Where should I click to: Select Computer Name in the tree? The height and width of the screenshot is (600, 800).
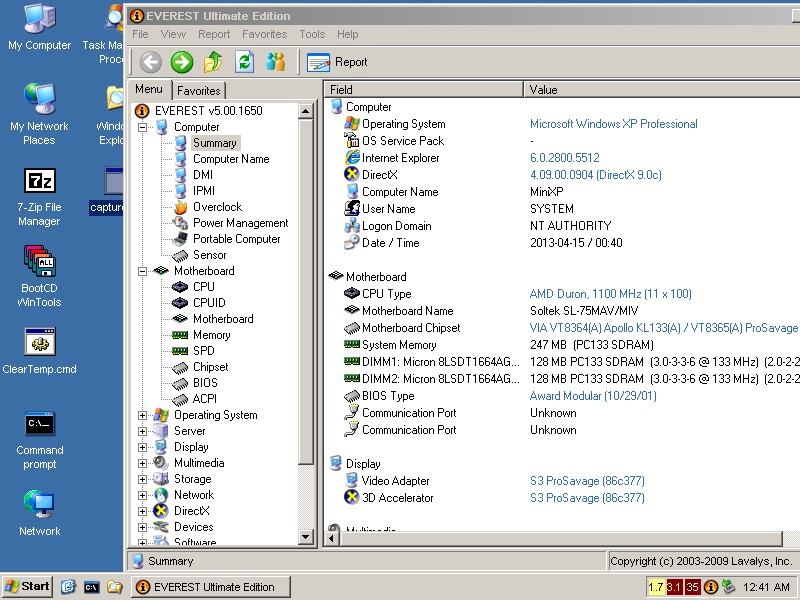click(x=231, y=159)
